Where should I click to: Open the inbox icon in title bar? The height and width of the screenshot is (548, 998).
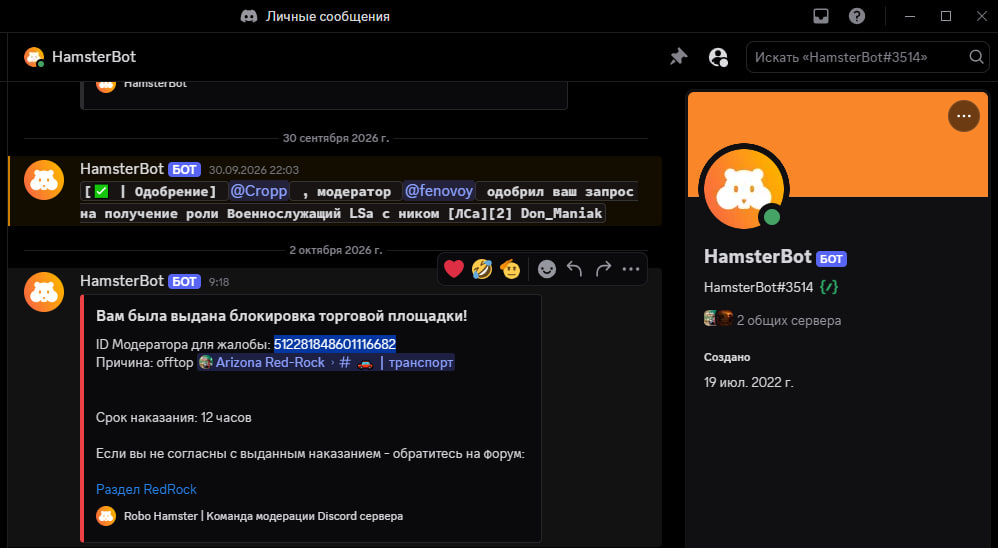tap(821, 16)
